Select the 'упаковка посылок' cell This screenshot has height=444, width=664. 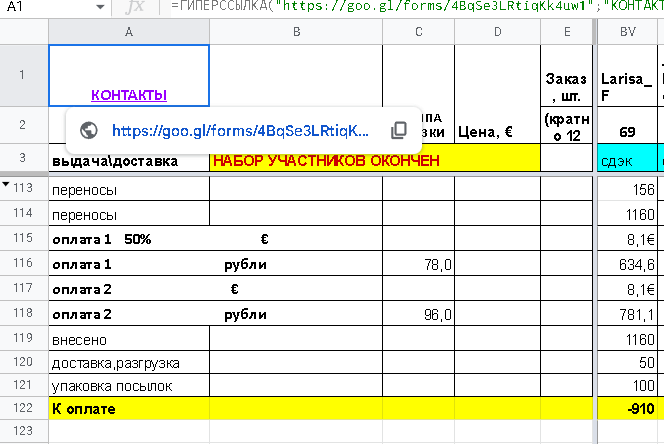point(128,385)
